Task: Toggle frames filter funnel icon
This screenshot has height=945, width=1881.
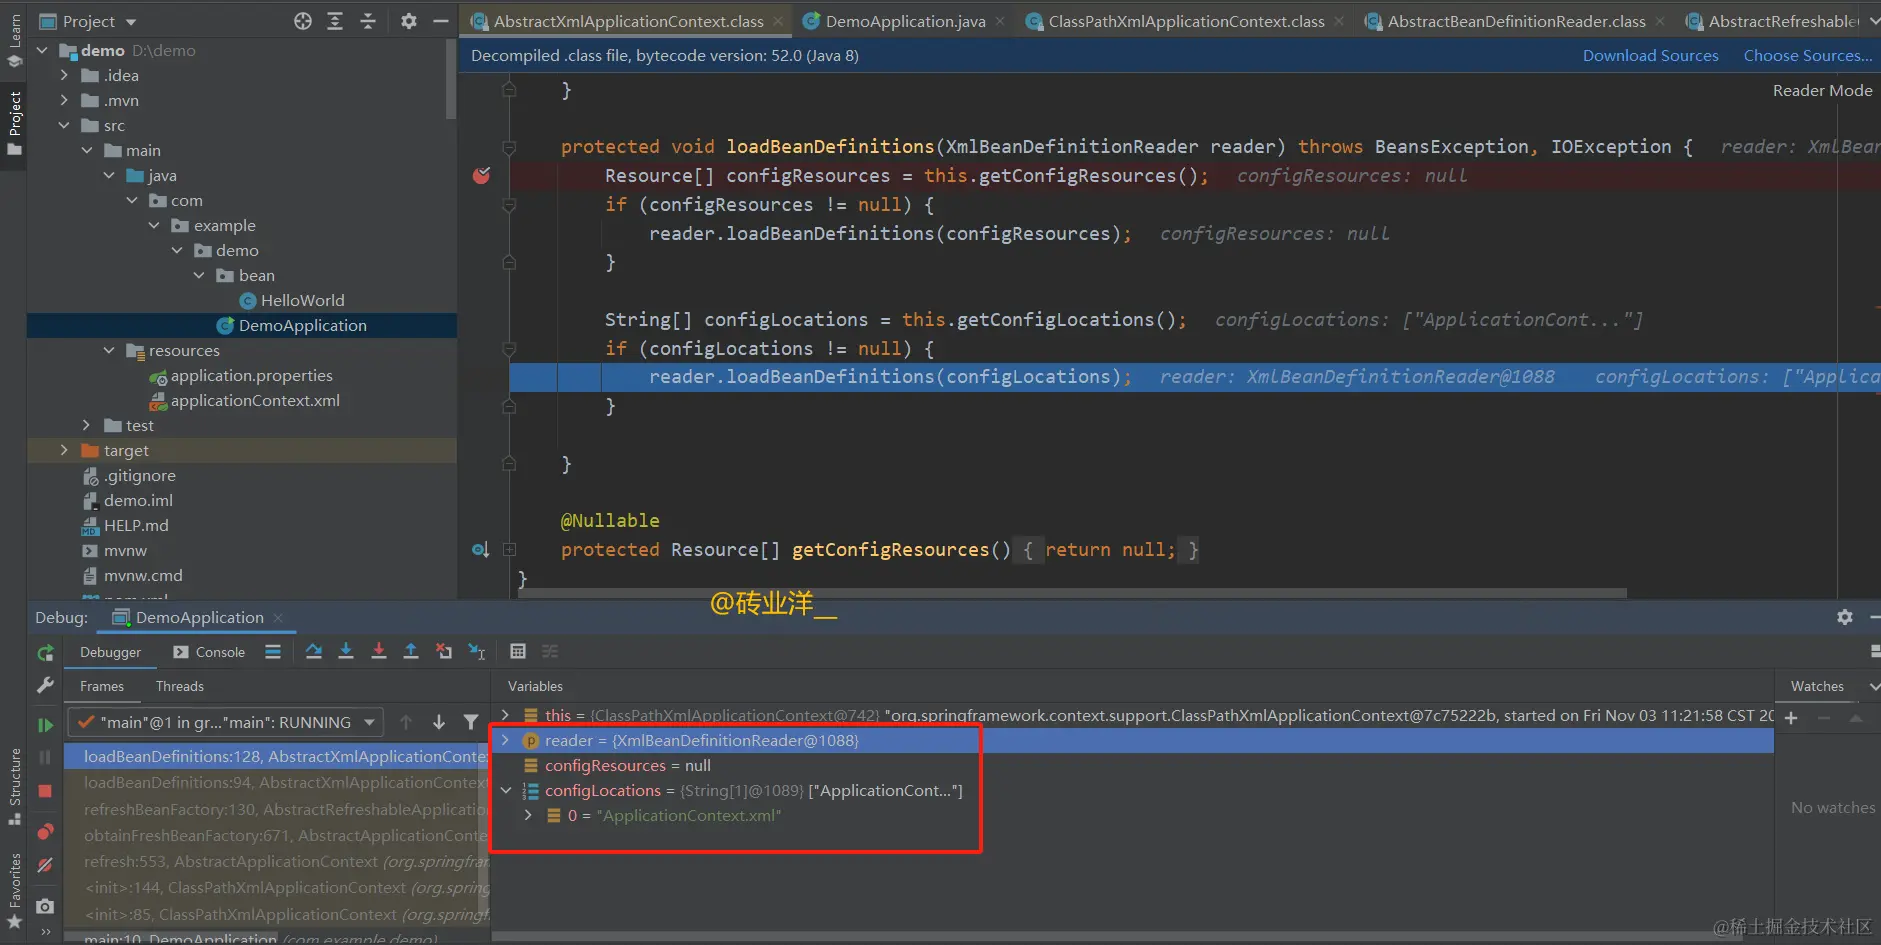Action: pyautogui.click(x=471, y=722)
